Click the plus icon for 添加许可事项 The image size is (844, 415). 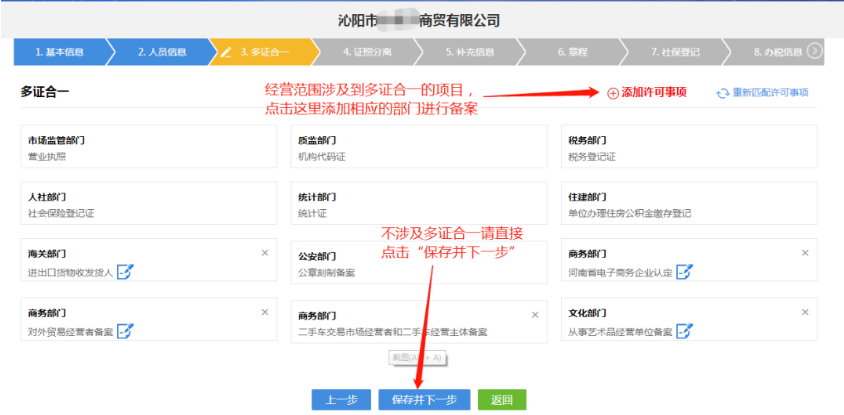[613, 93]
